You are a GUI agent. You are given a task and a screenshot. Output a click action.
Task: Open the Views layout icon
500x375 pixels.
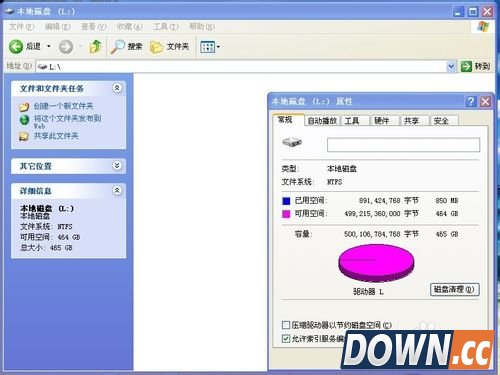click(207, 47)
